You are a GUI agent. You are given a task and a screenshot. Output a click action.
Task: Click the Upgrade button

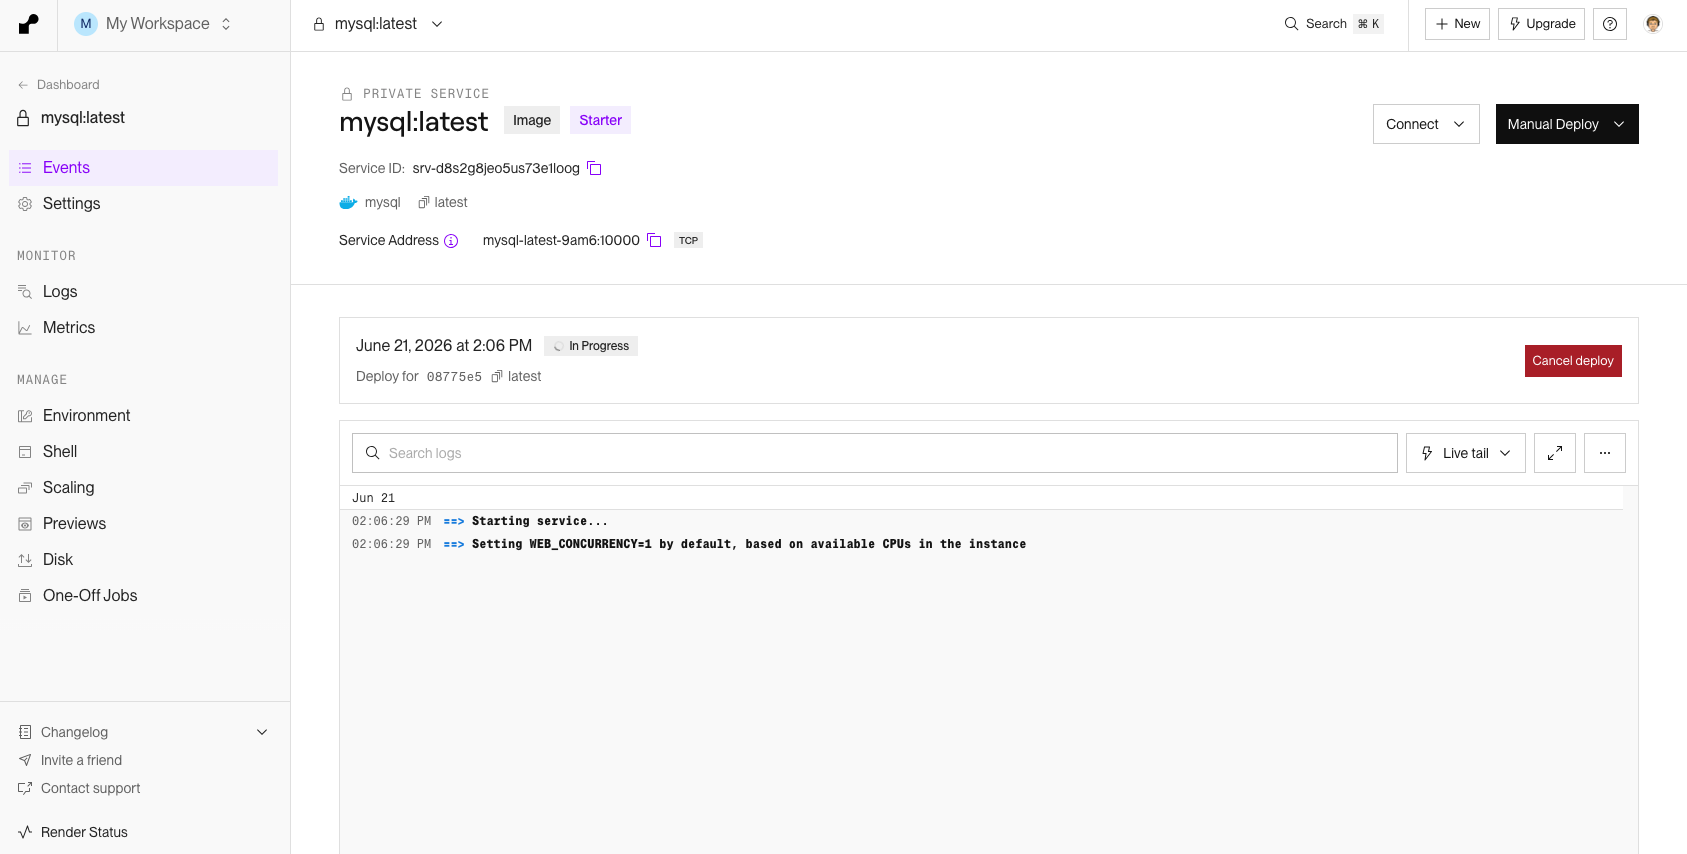pyautogui.click(x=1541, y=24)
